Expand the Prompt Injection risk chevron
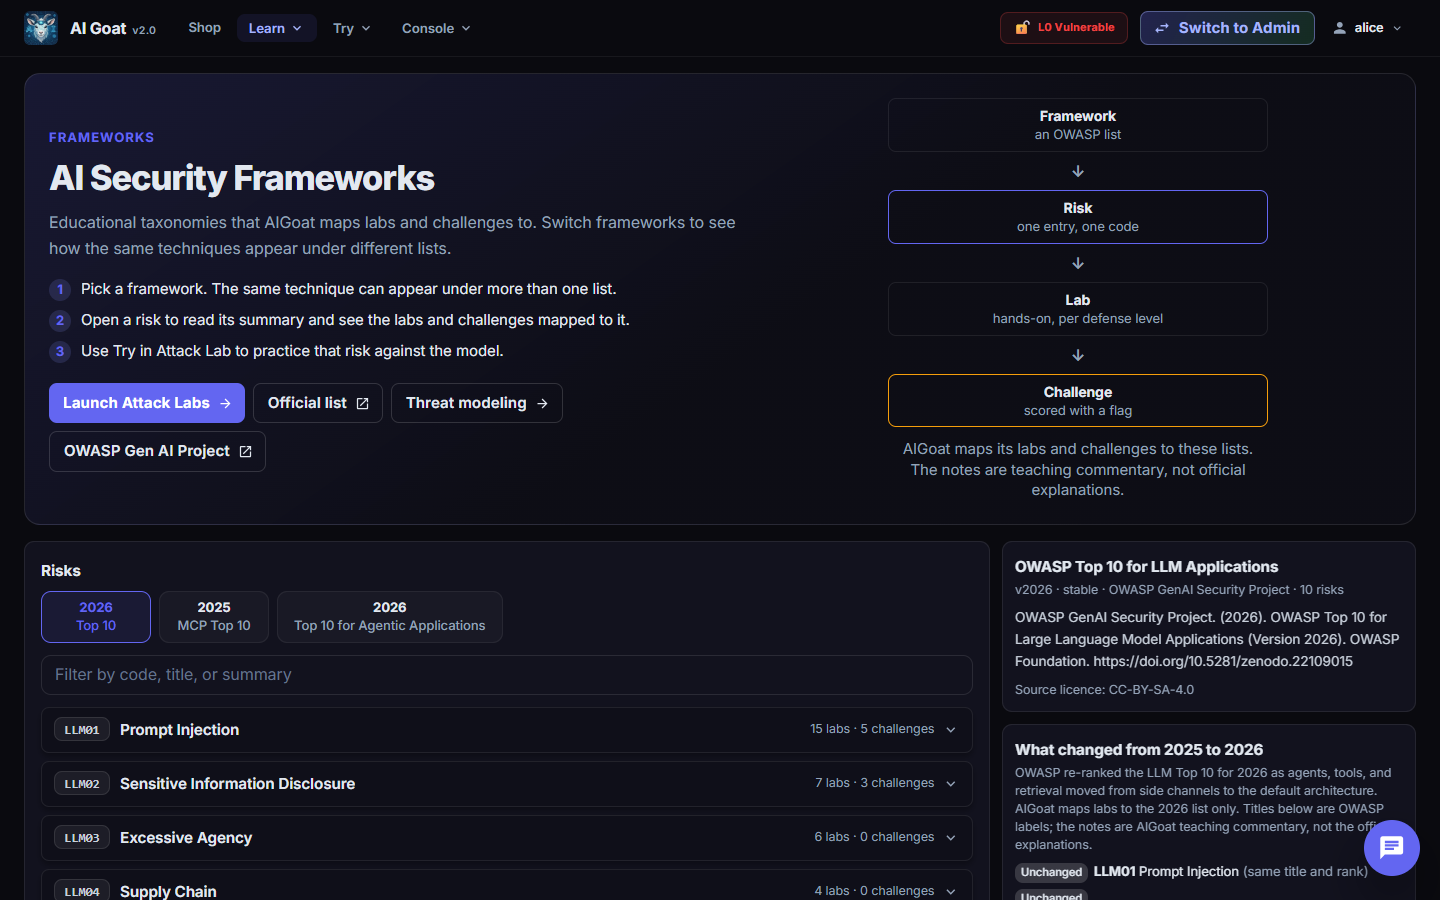This screenshot has height=900, width=1440. pyautogui.click(x=951, y=730)
